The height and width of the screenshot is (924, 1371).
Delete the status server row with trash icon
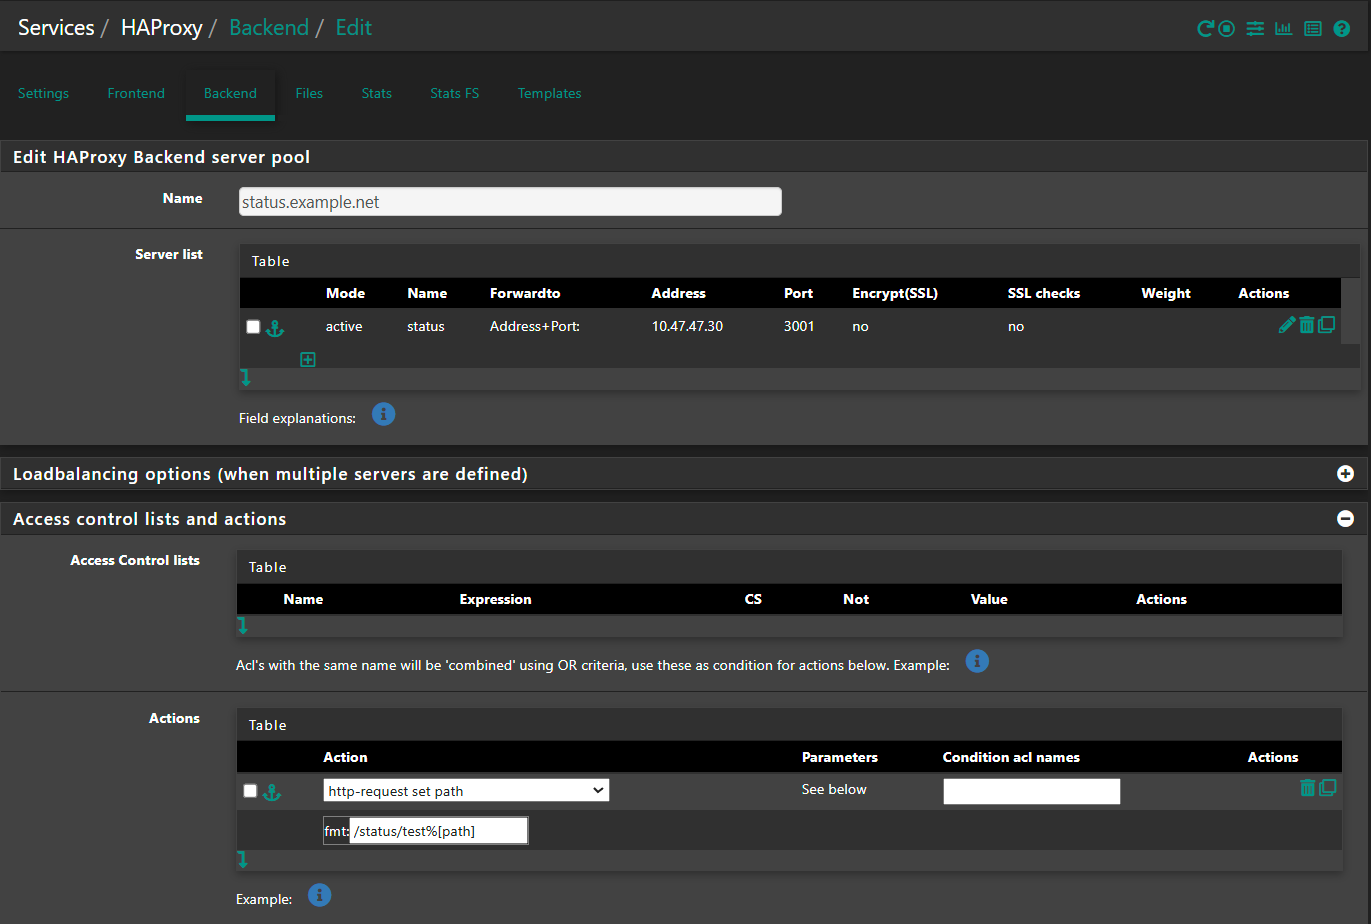click(x=1307, y=325)
